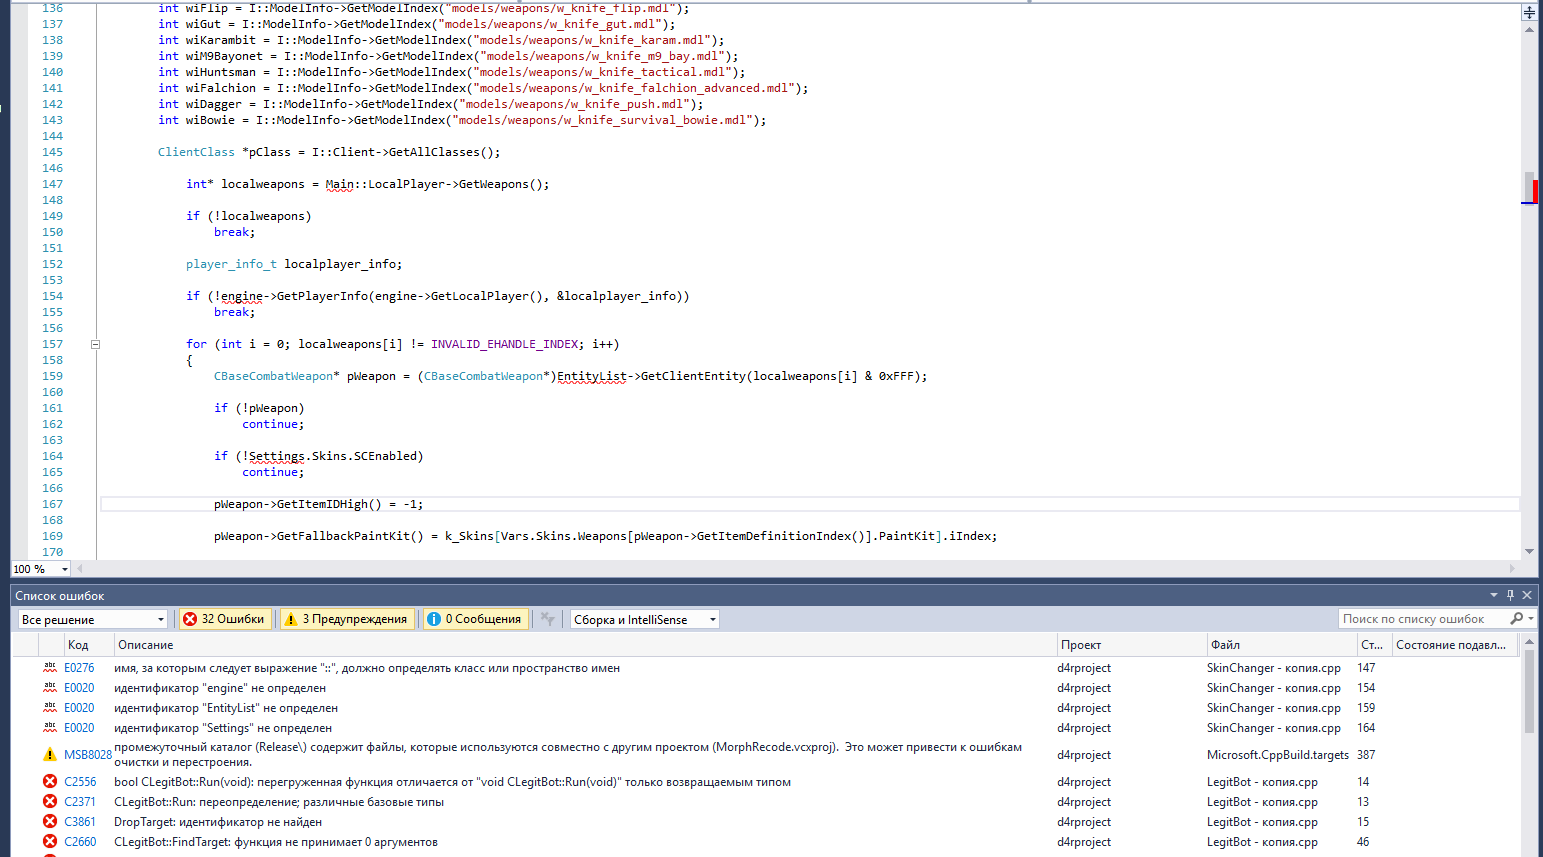Collapse the for loop block at line 157
1543x857 pixels.
click(96, 344)
